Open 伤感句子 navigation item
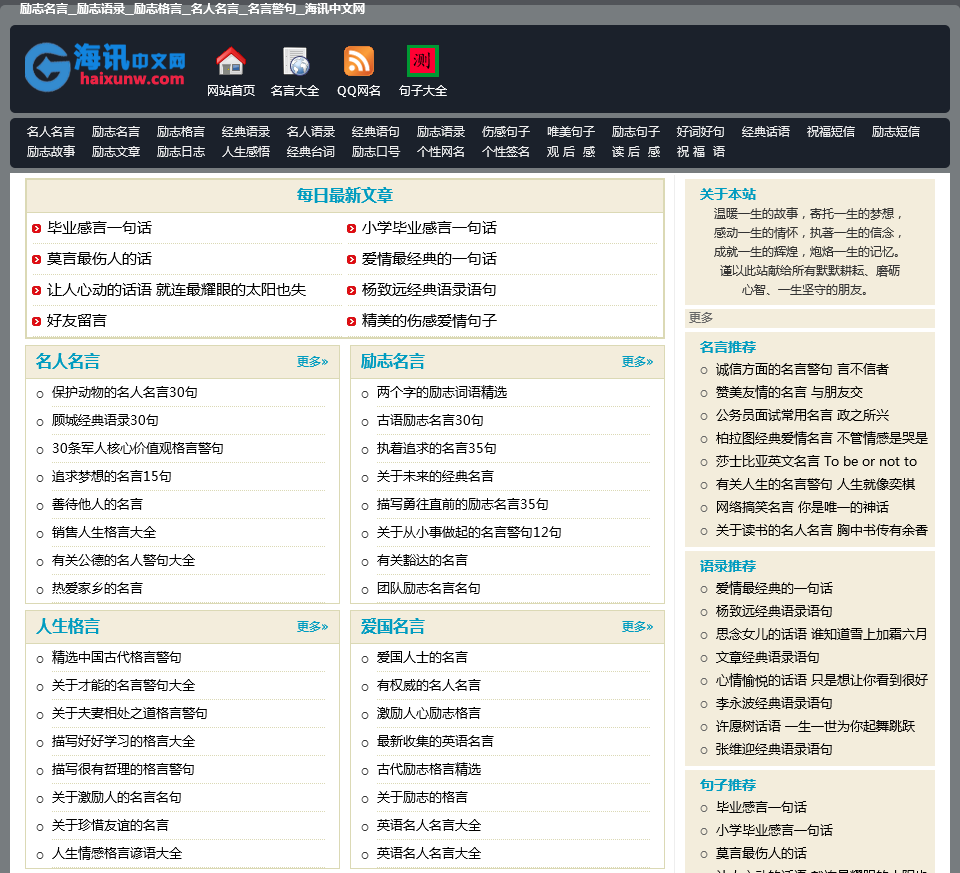The image size is (960, 873). [506, 132]
